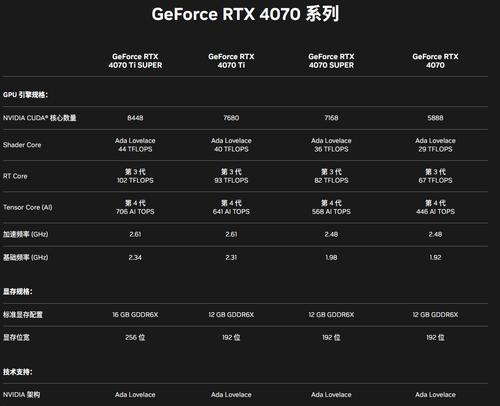Viewport: 500px width, 406px height.
Task: Click the 4070 Ti 12 GB GDDR6X value
Action: tap(231, 315)
